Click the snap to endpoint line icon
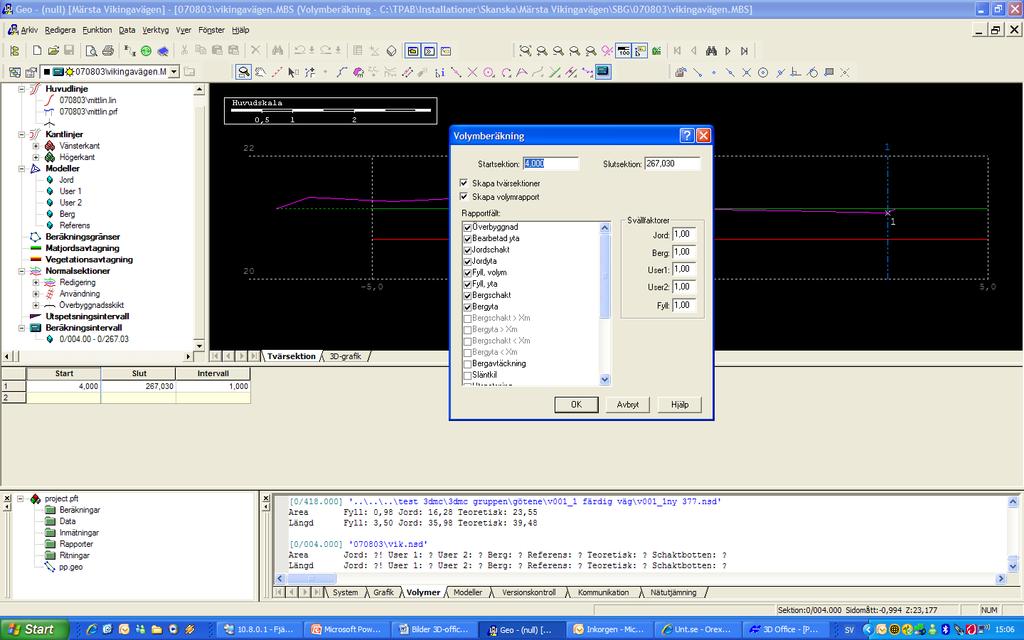This screenshot has height=640, width=1024. 697,72
